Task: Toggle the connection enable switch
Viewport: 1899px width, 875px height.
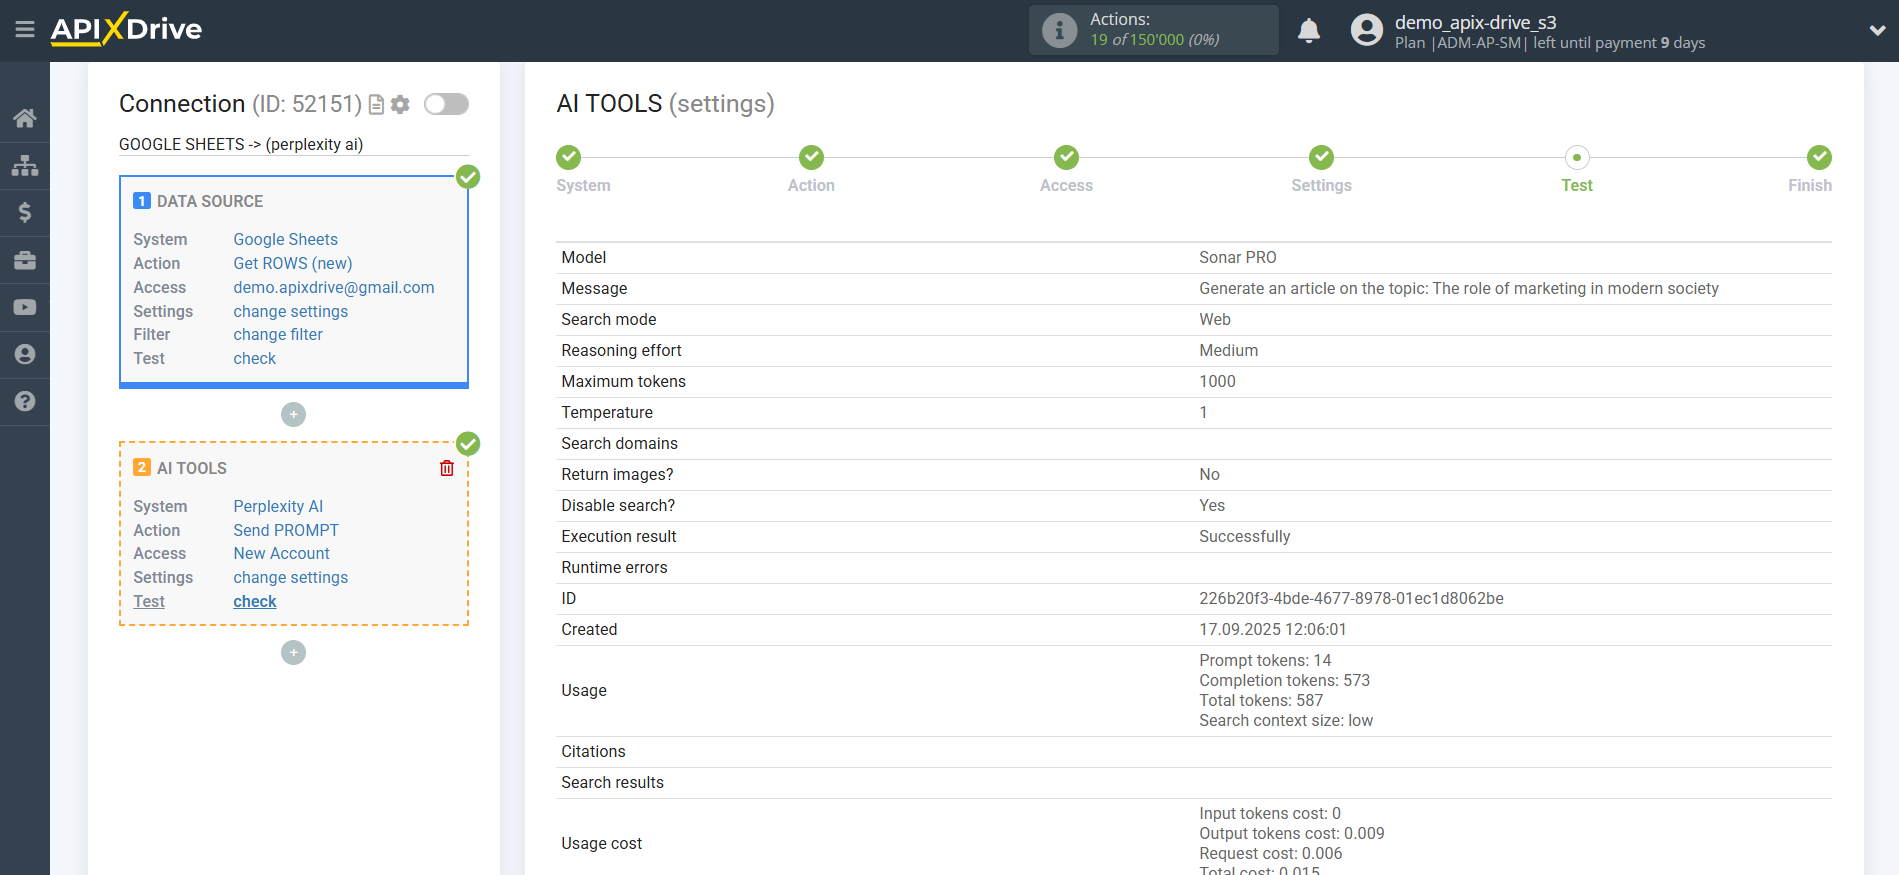Action: point(446,104)
